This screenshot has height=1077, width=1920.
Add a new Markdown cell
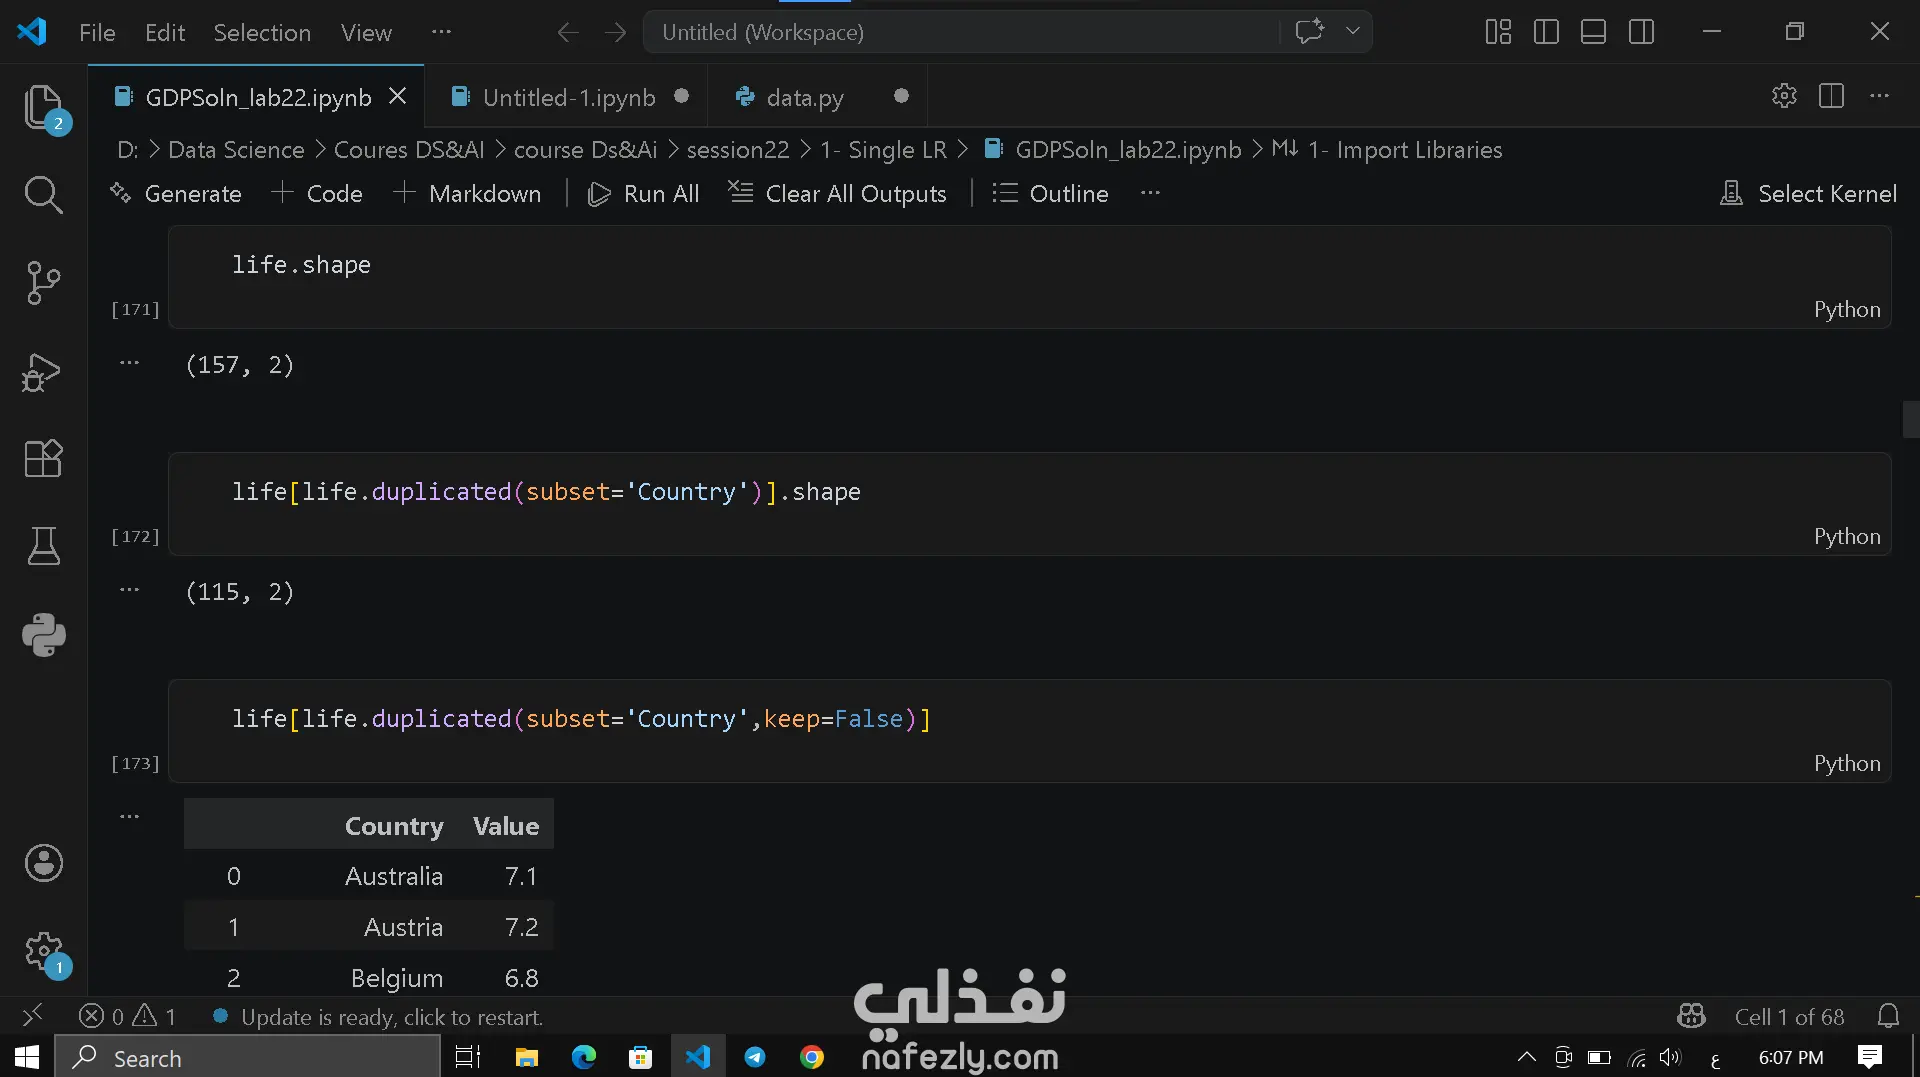click(x=467, y=193)
